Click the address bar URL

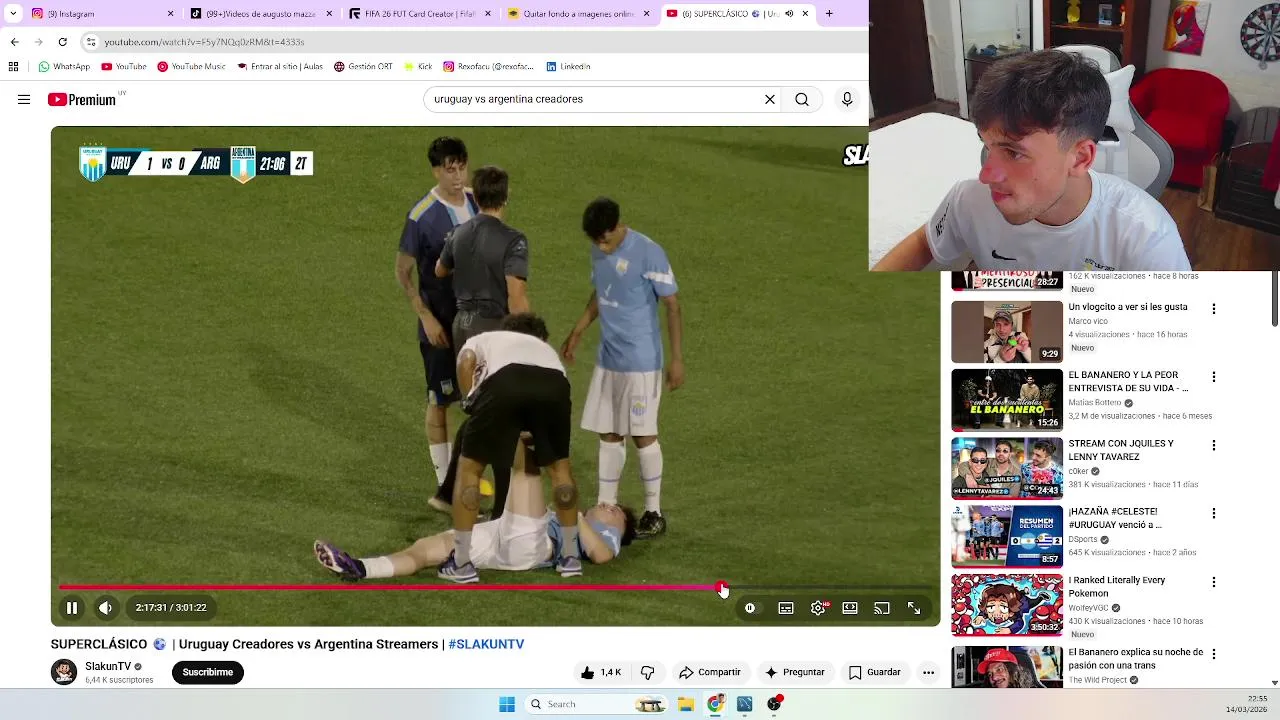204,42
